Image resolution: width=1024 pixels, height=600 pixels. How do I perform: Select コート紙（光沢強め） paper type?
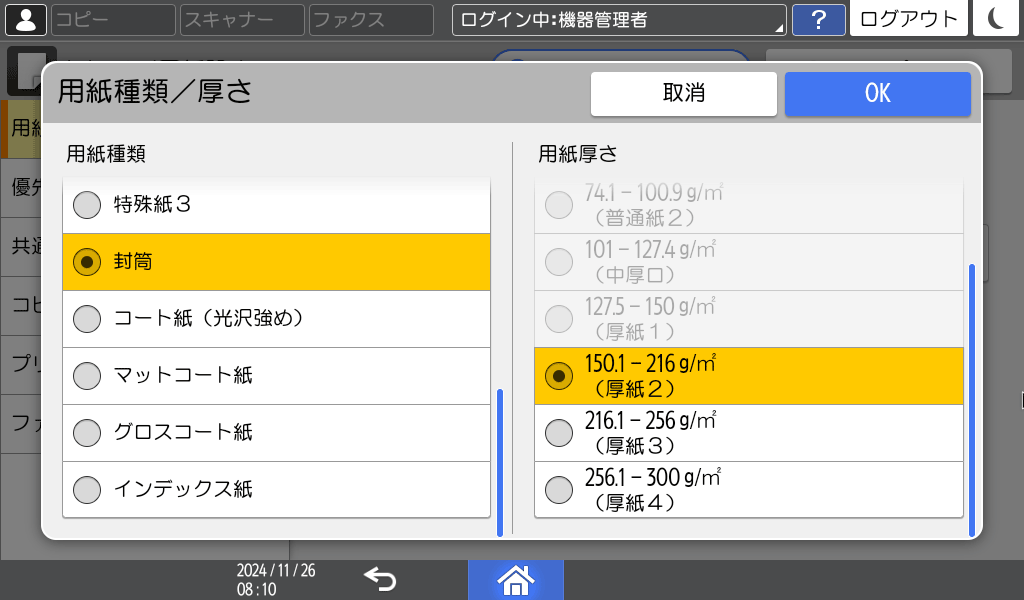pyautogui.click(x=276, y=318)
